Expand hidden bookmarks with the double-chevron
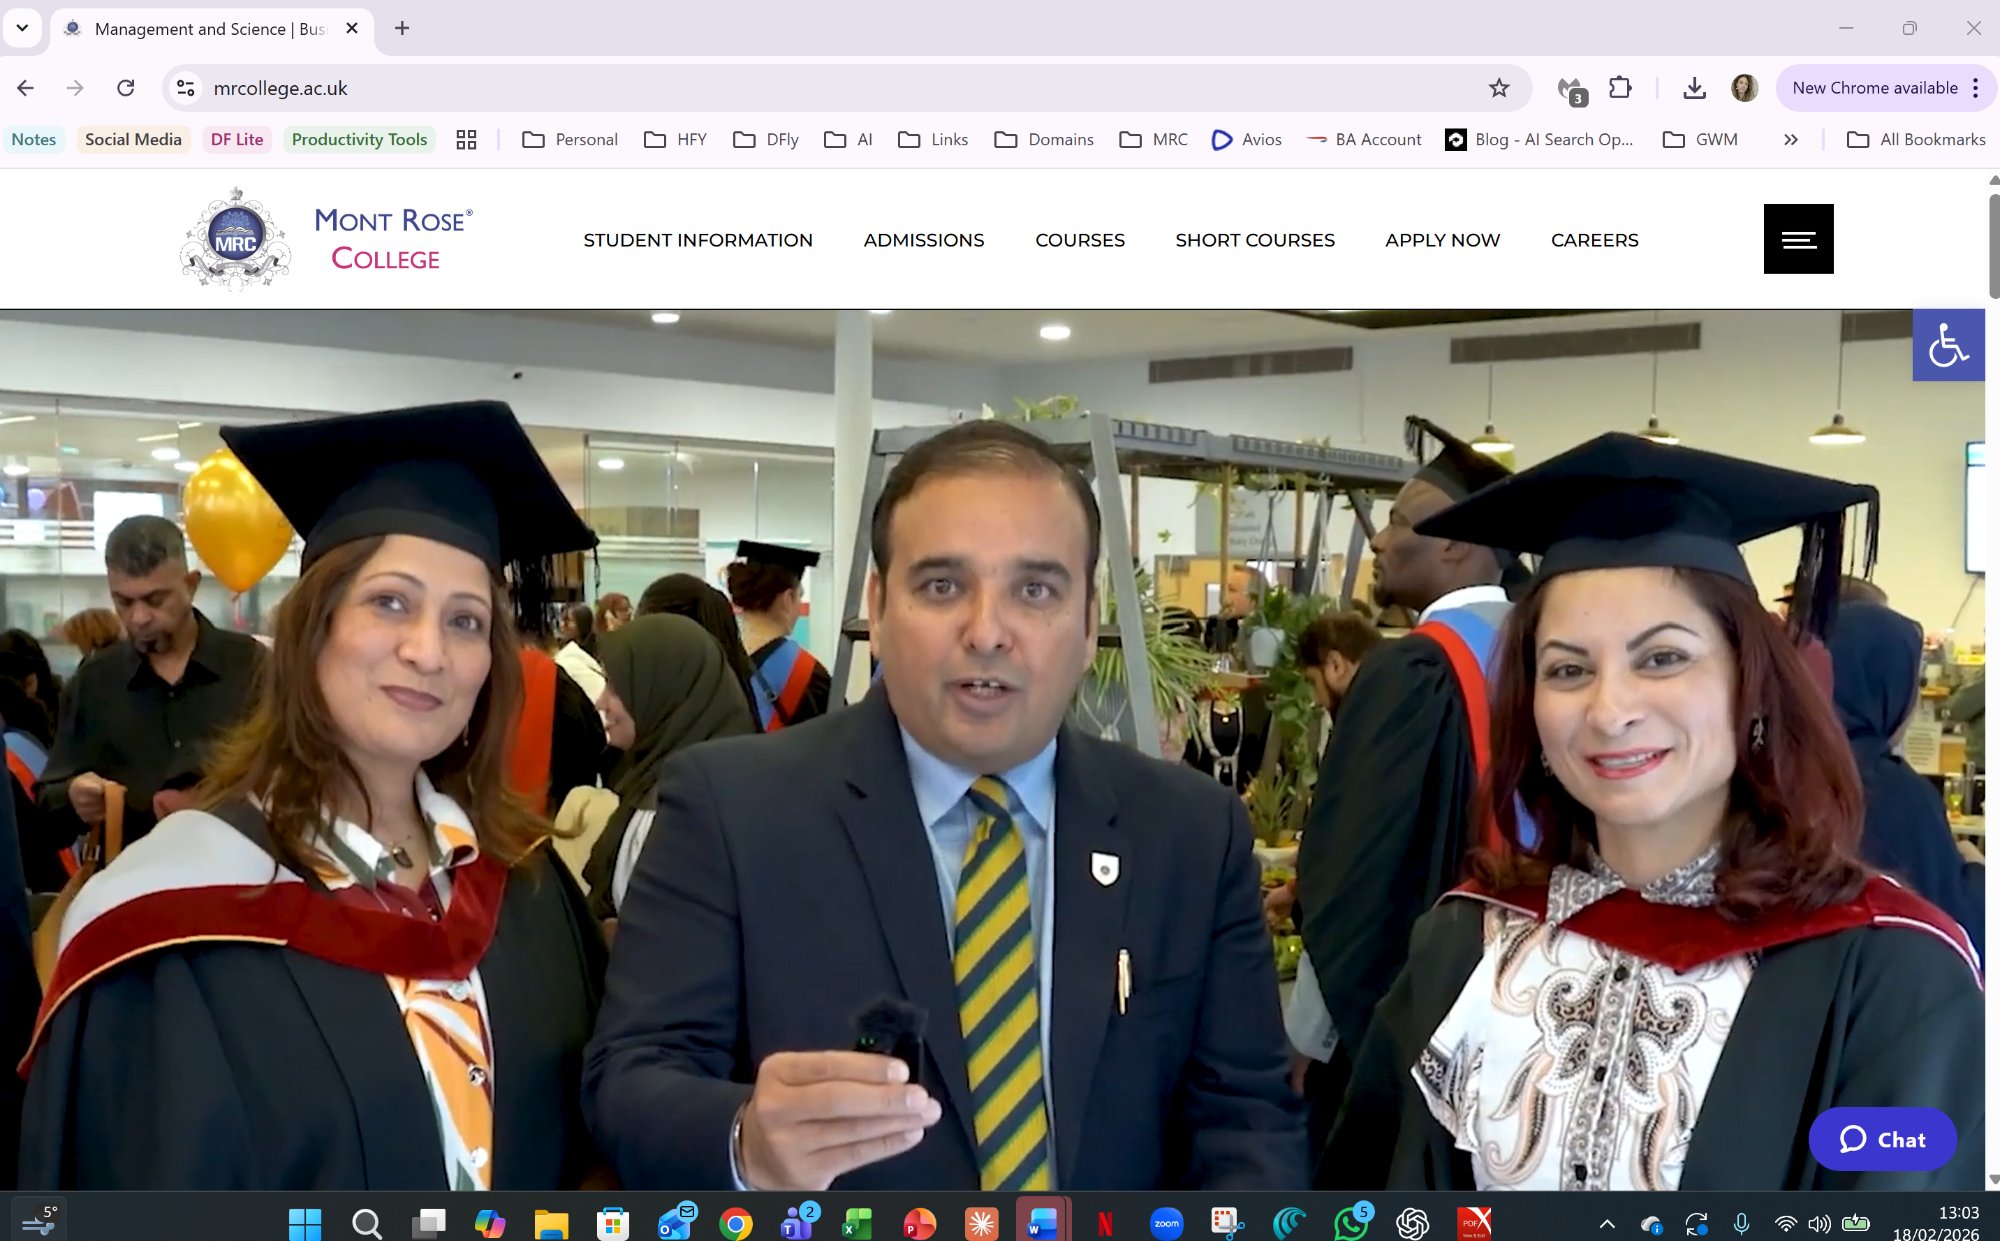 click(x=1791, y=139)
